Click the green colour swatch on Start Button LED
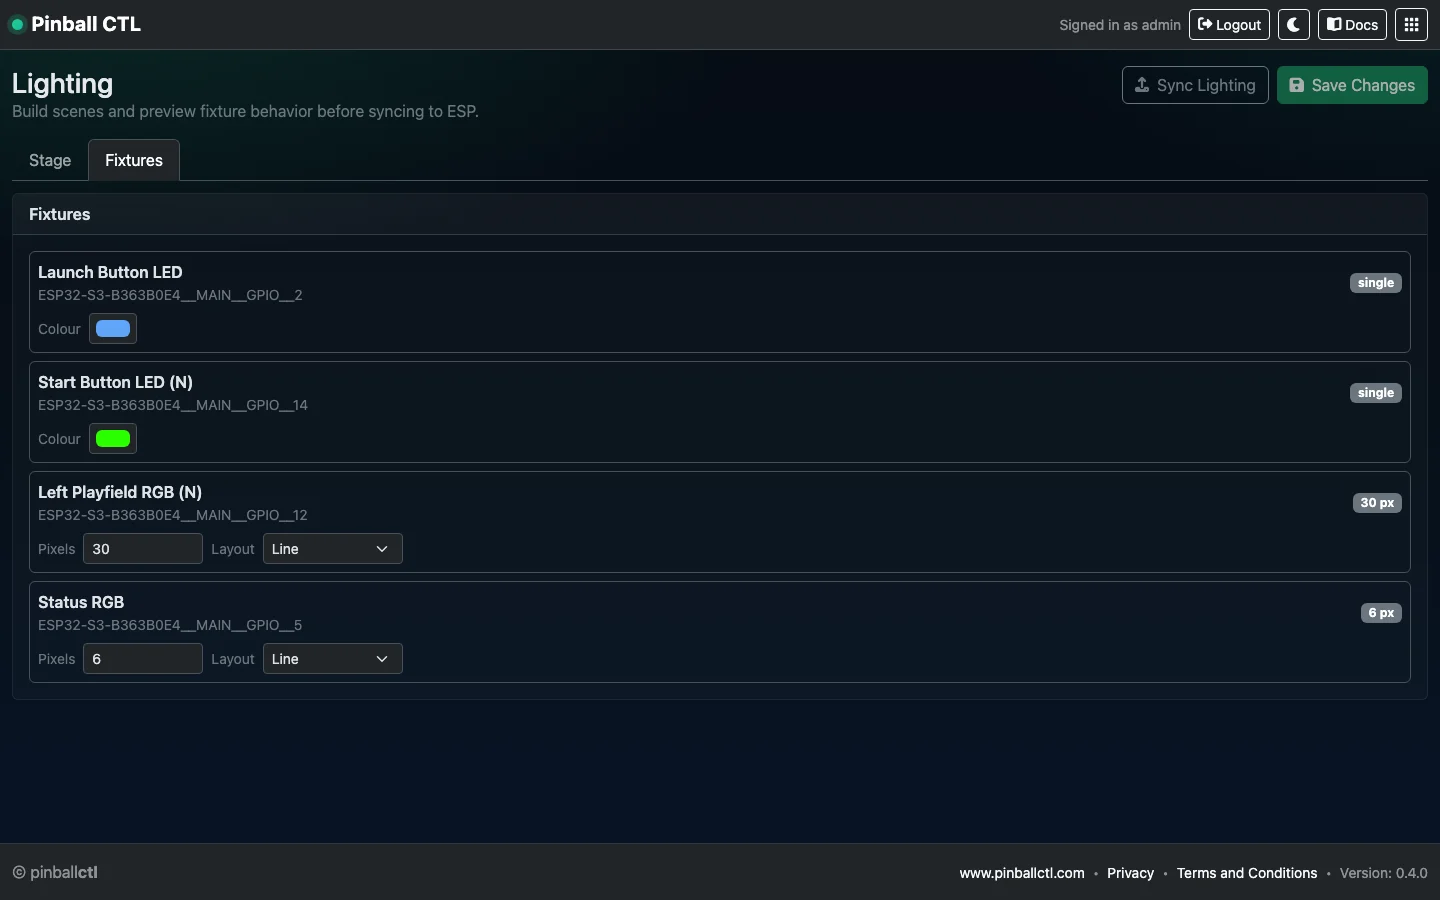Image resolution: width=1440 pixels, height=900 pixels. [112, 439]
